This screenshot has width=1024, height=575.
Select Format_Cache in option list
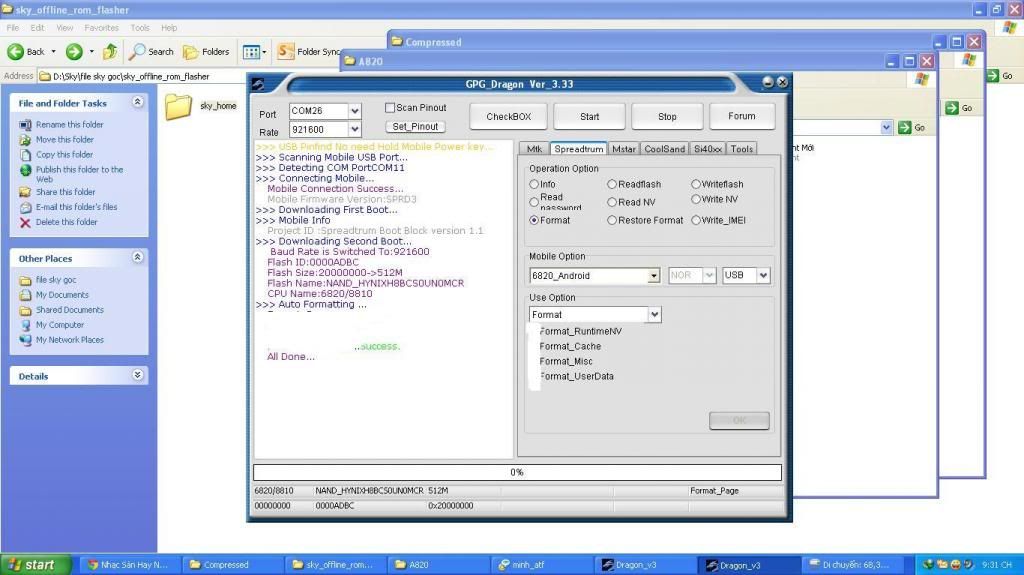569,346
